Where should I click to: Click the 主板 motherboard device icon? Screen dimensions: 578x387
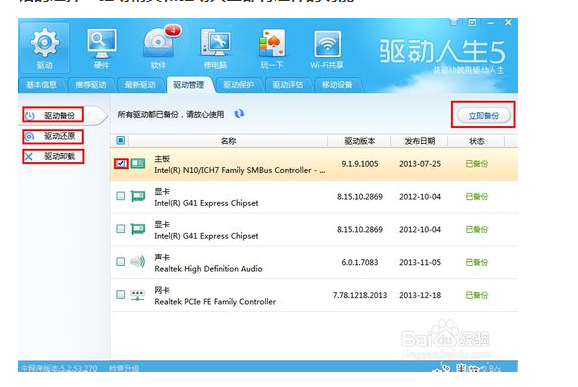(138, 163)
